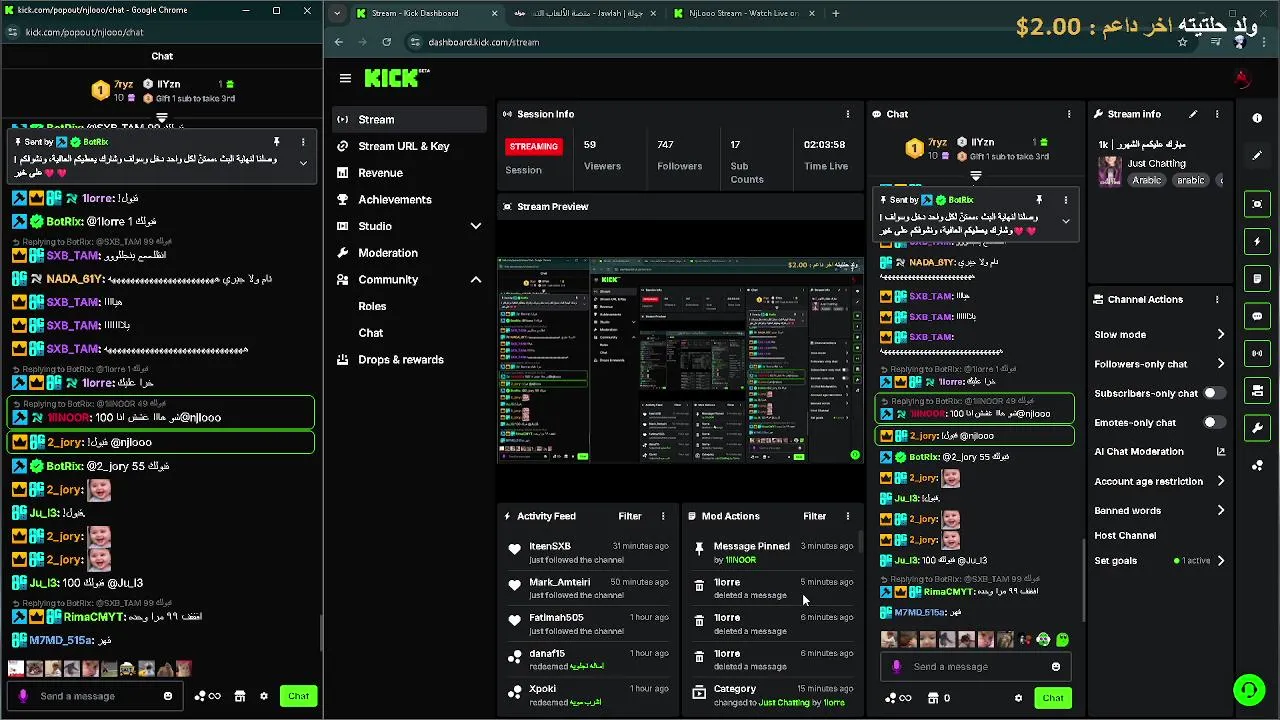
Task: Reload the dashboard browser page
Action: [386, 42]
